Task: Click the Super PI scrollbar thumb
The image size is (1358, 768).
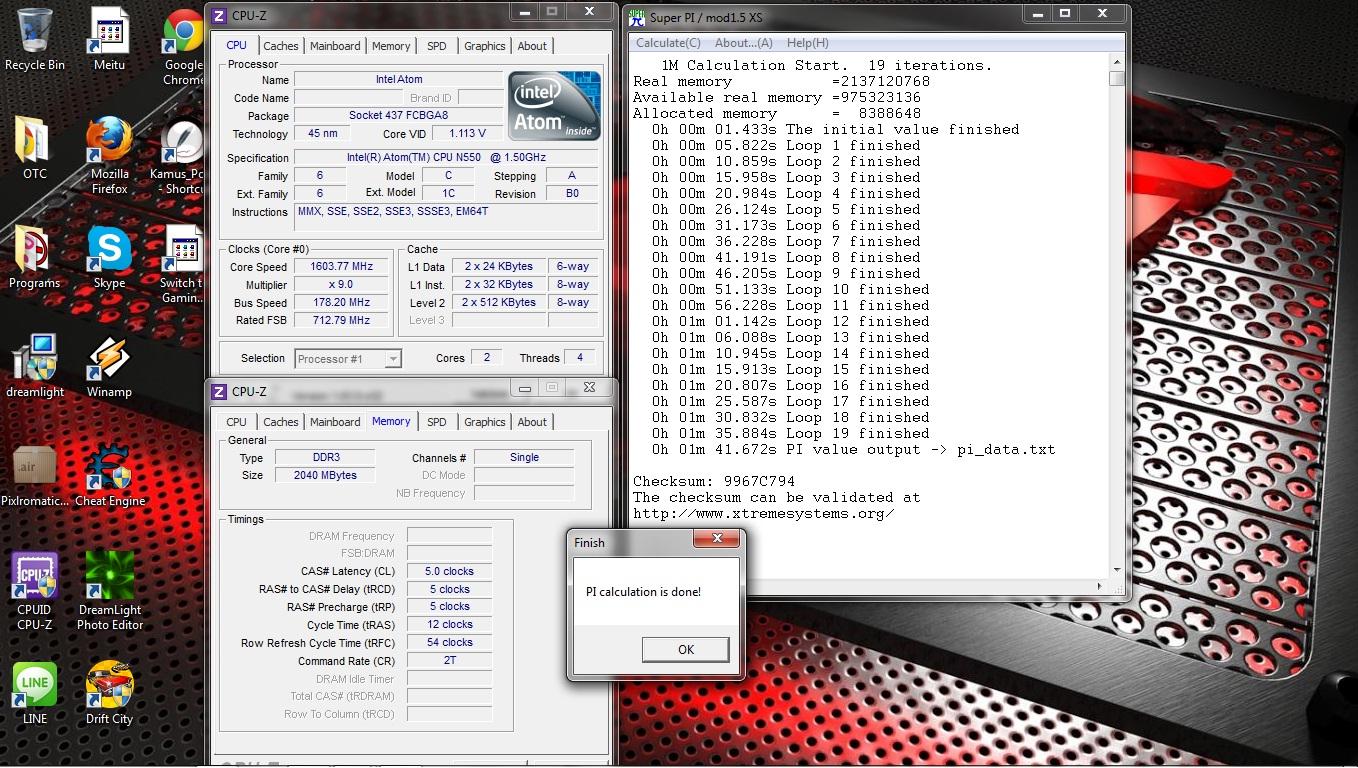Action: (1117, 78)
